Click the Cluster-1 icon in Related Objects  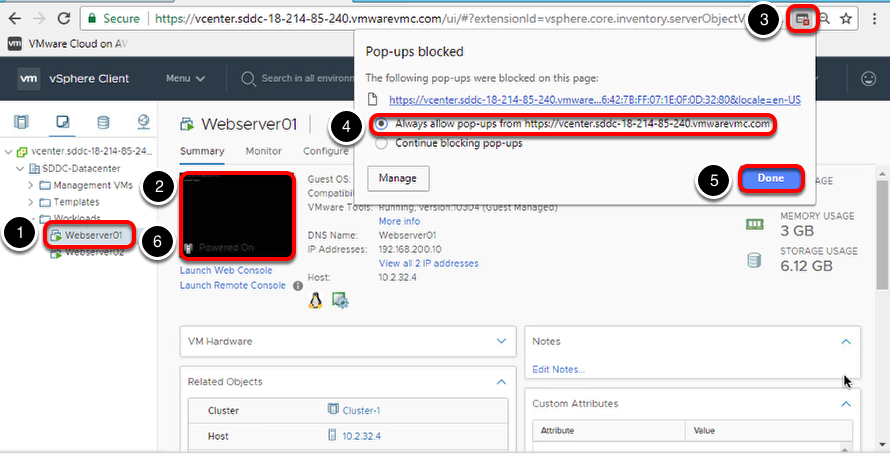pos(333,409)
